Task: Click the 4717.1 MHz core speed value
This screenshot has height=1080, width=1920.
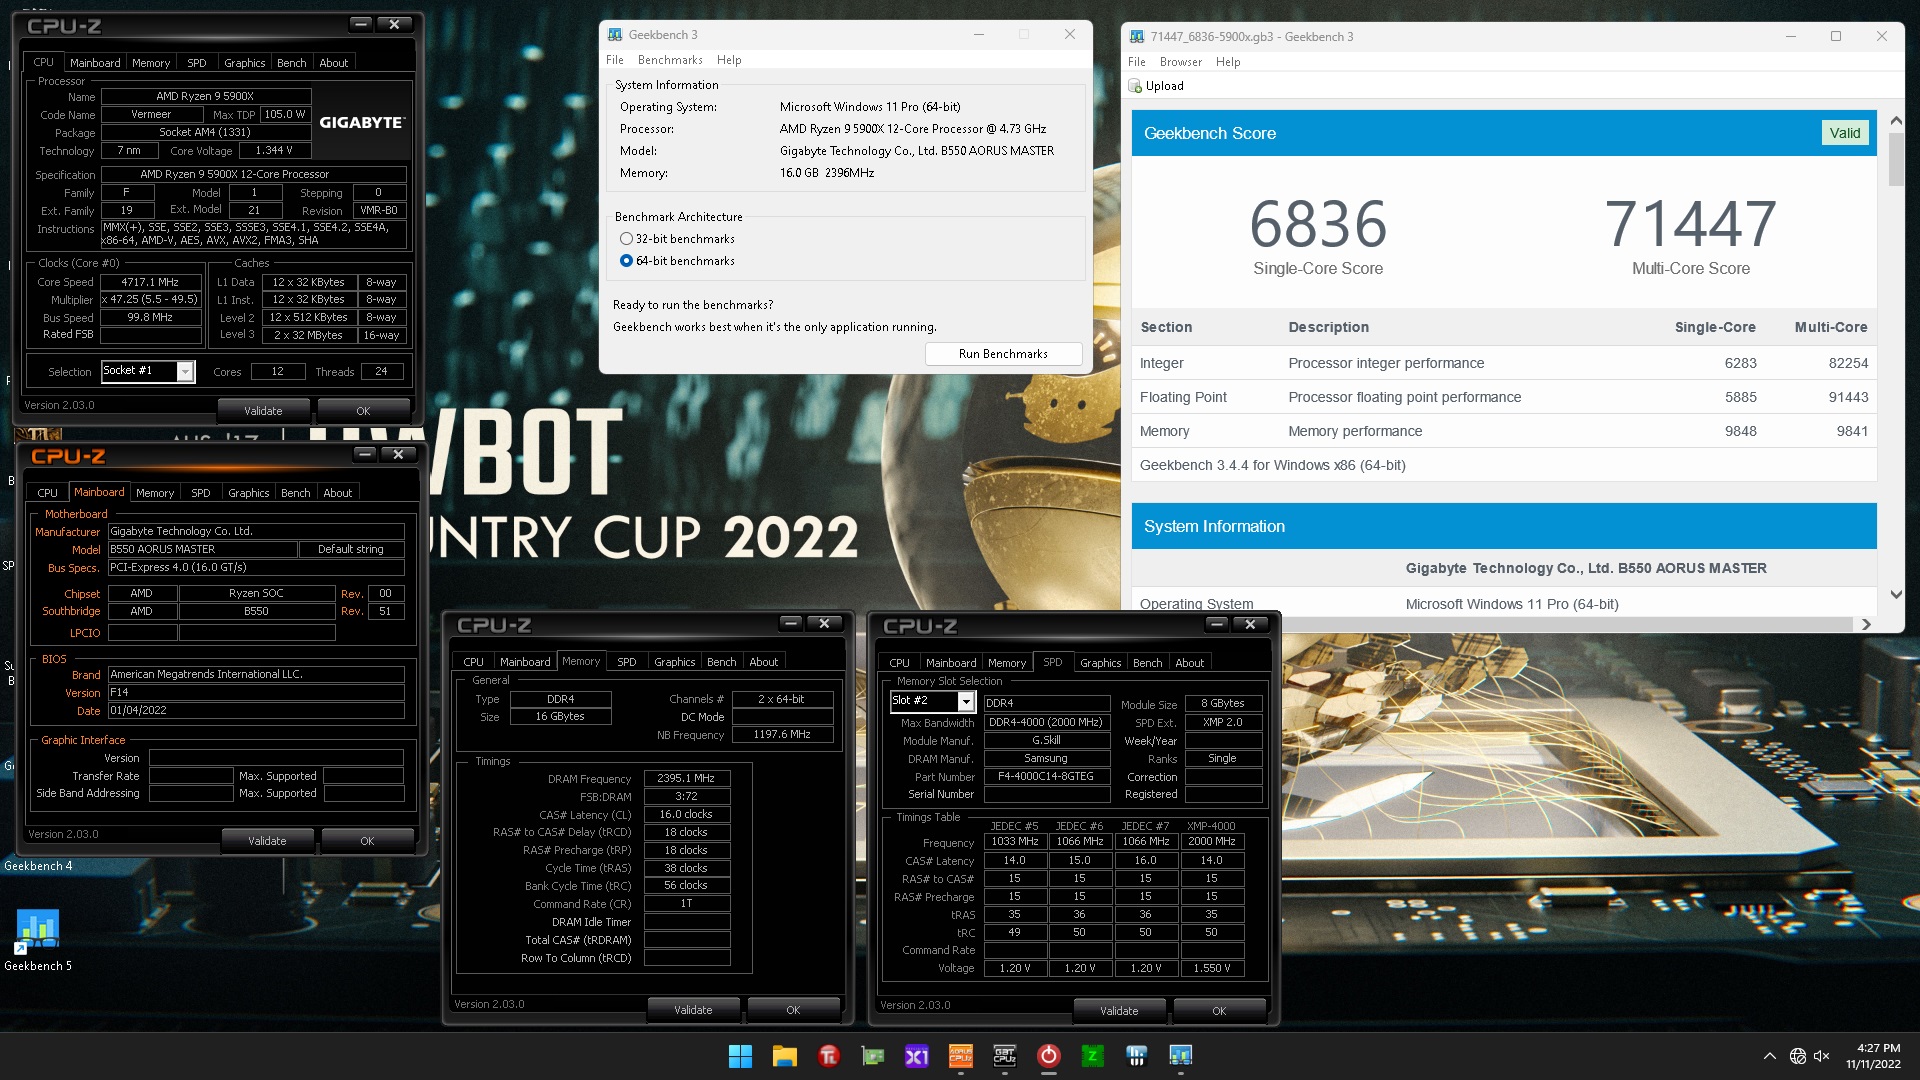Action: [150, 282]
